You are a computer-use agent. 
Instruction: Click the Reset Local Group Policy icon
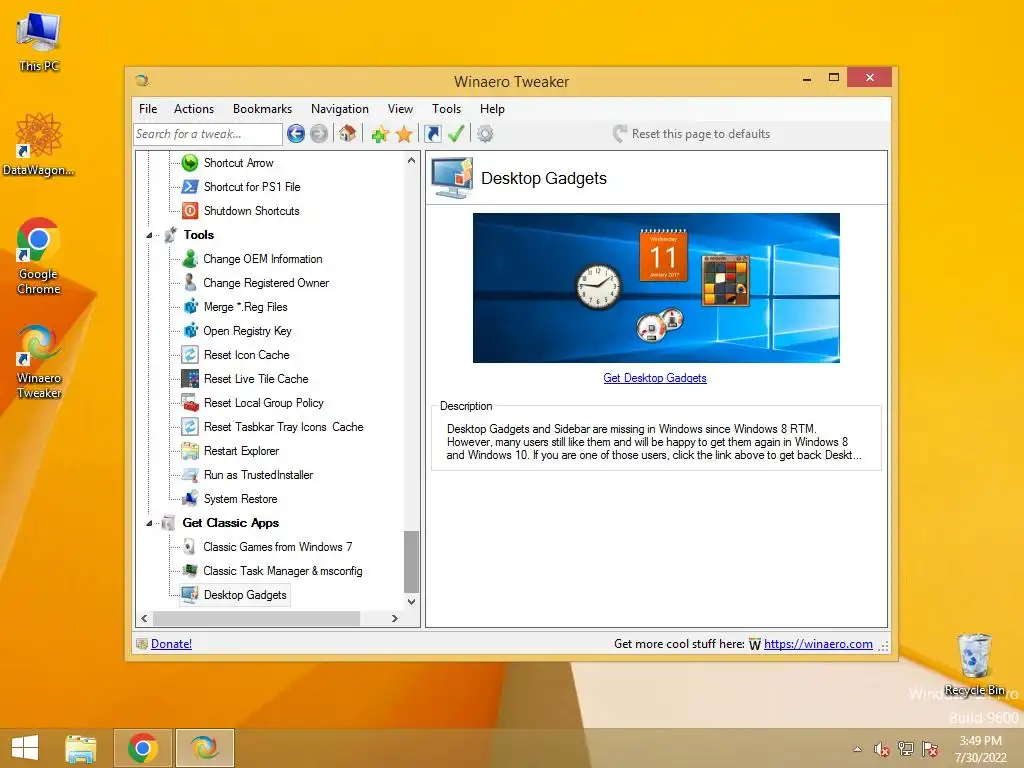pos(190,403)
